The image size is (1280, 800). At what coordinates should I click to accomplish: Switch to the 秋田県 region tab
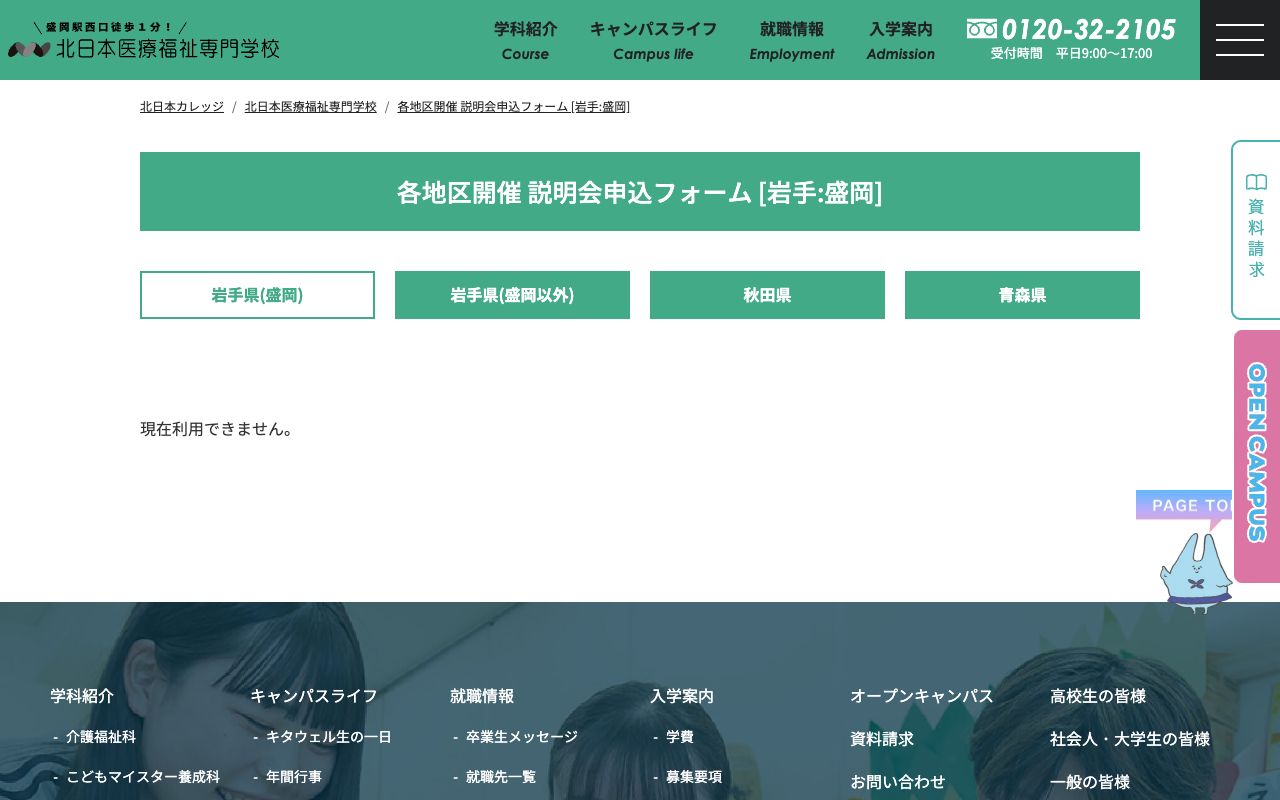point(767,295)
